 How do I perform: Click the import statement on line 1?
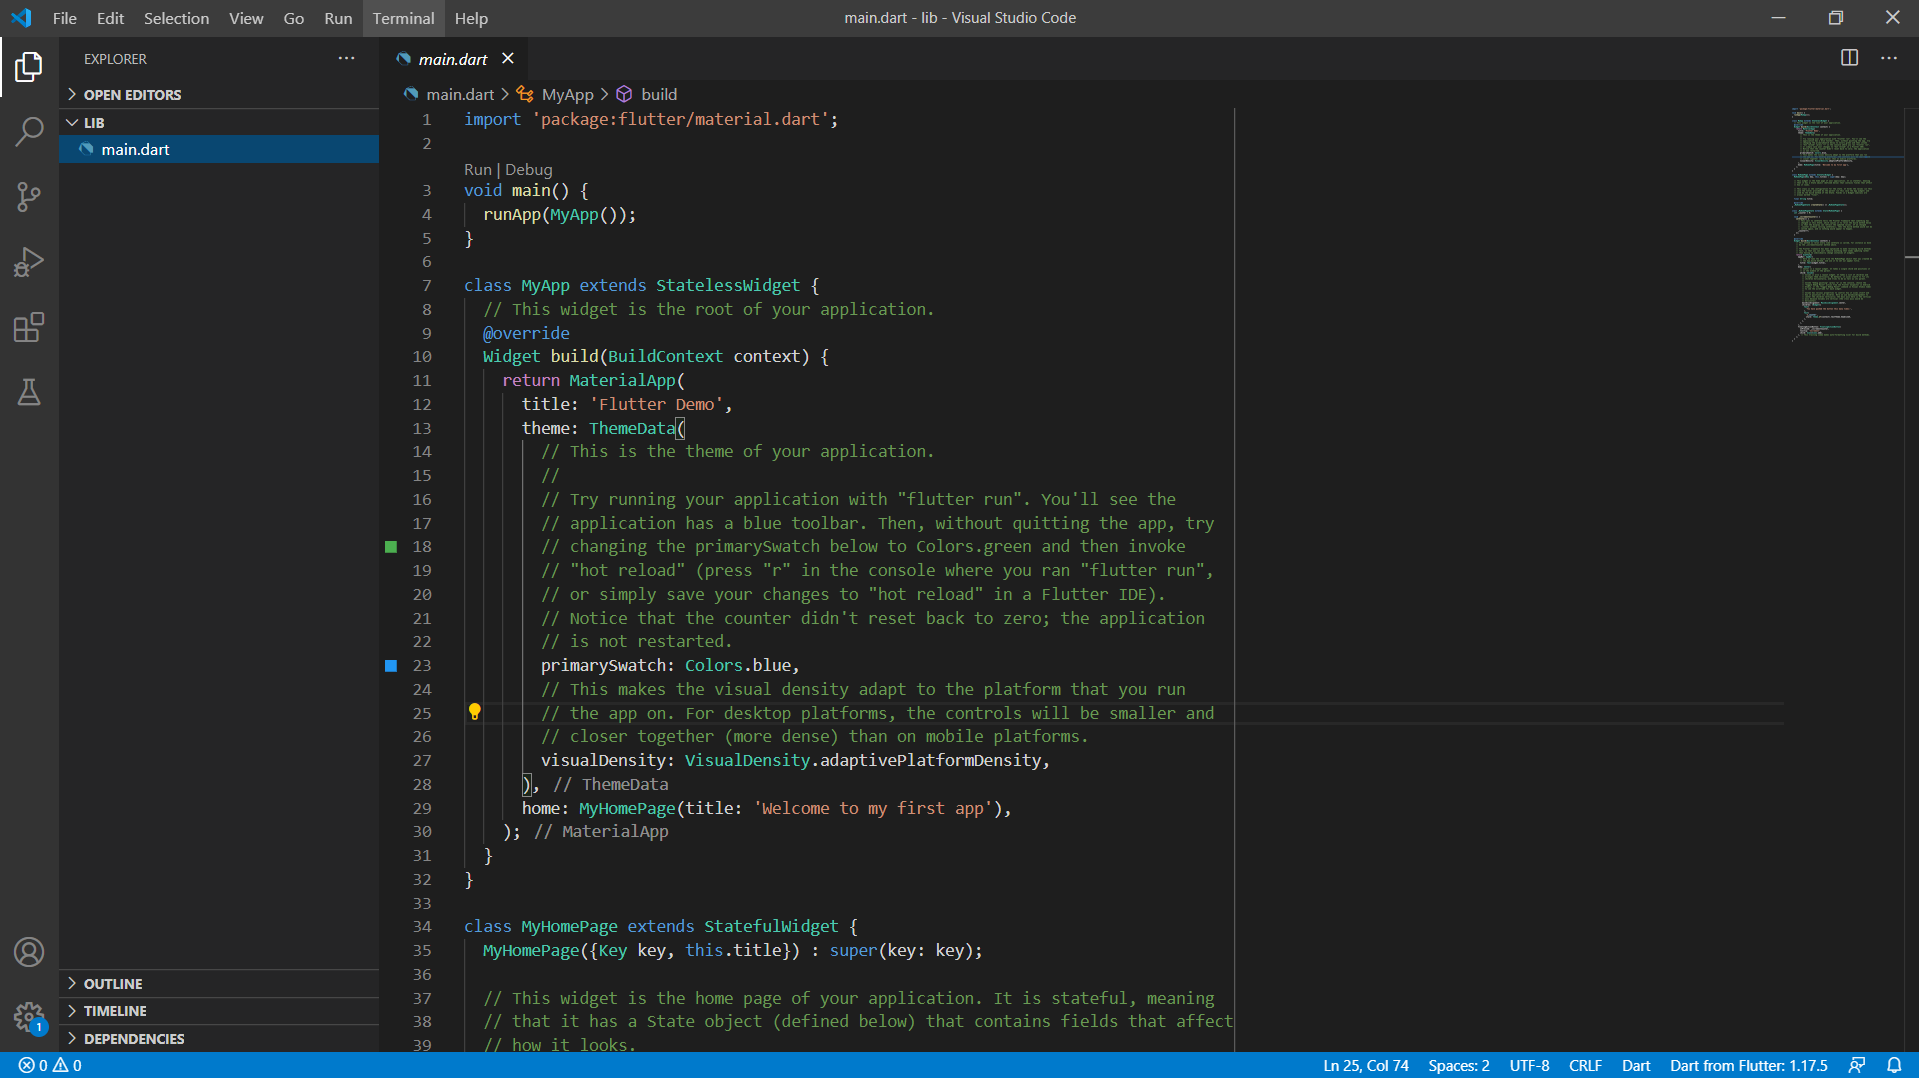coord(651,119)
